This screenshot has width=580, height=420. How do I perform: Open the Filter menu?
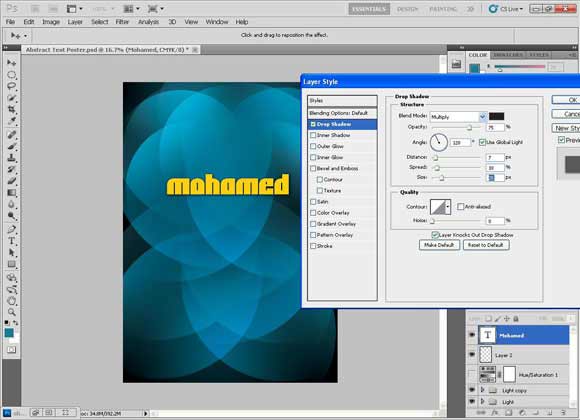[x=122, y=22]
